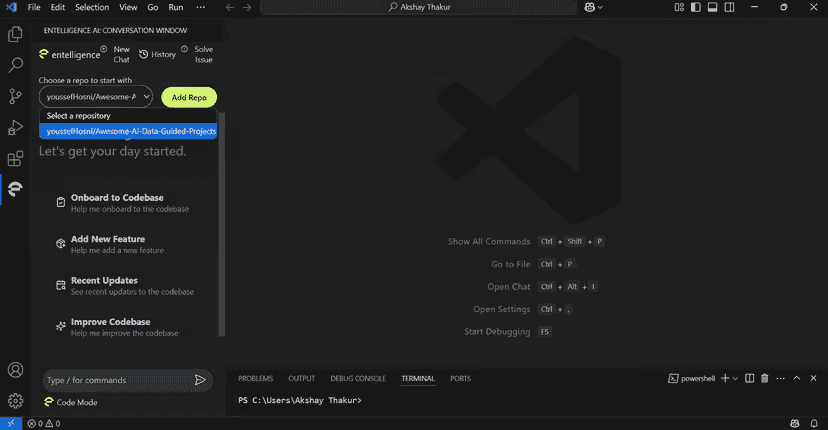
Task: Open the Accounts menu icon
Action: point(15,370)
